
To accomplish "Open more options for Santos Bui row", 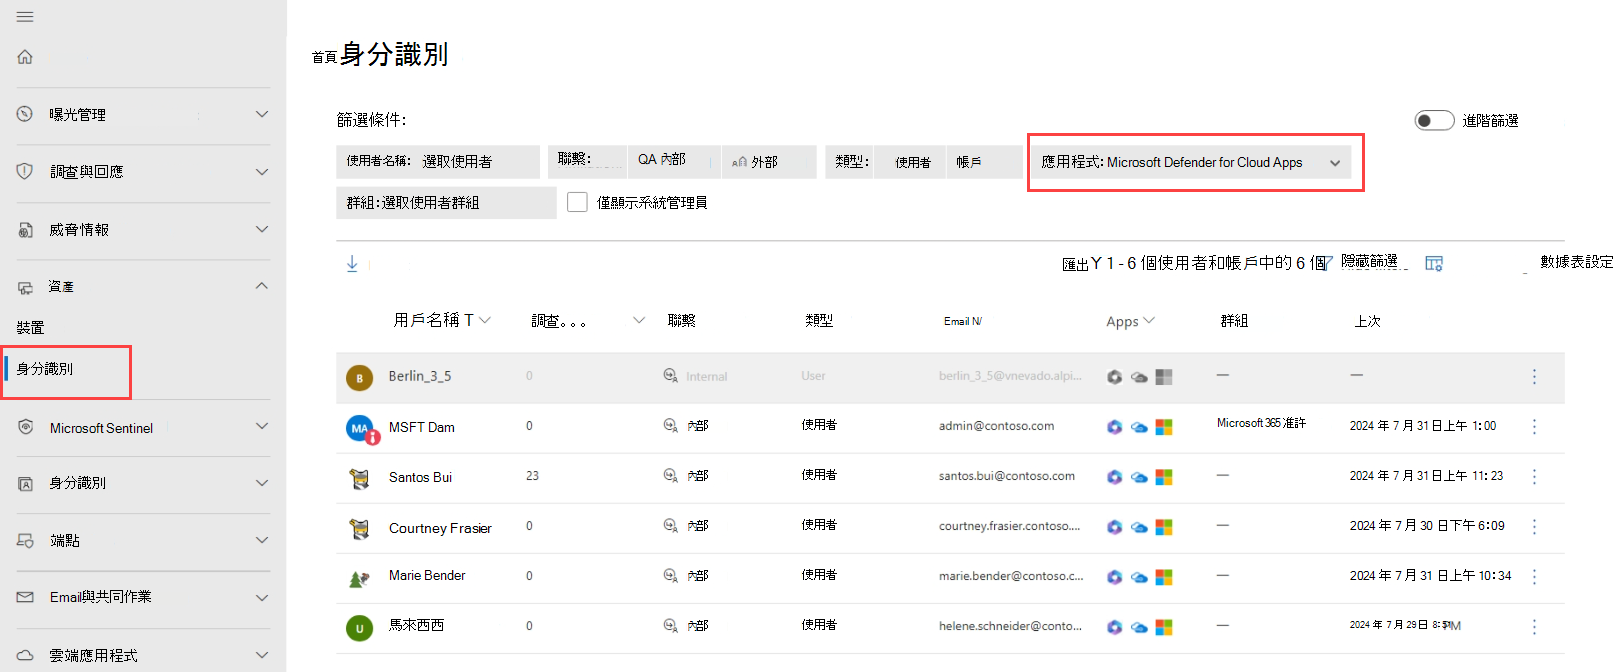I will pos(1534,476).
